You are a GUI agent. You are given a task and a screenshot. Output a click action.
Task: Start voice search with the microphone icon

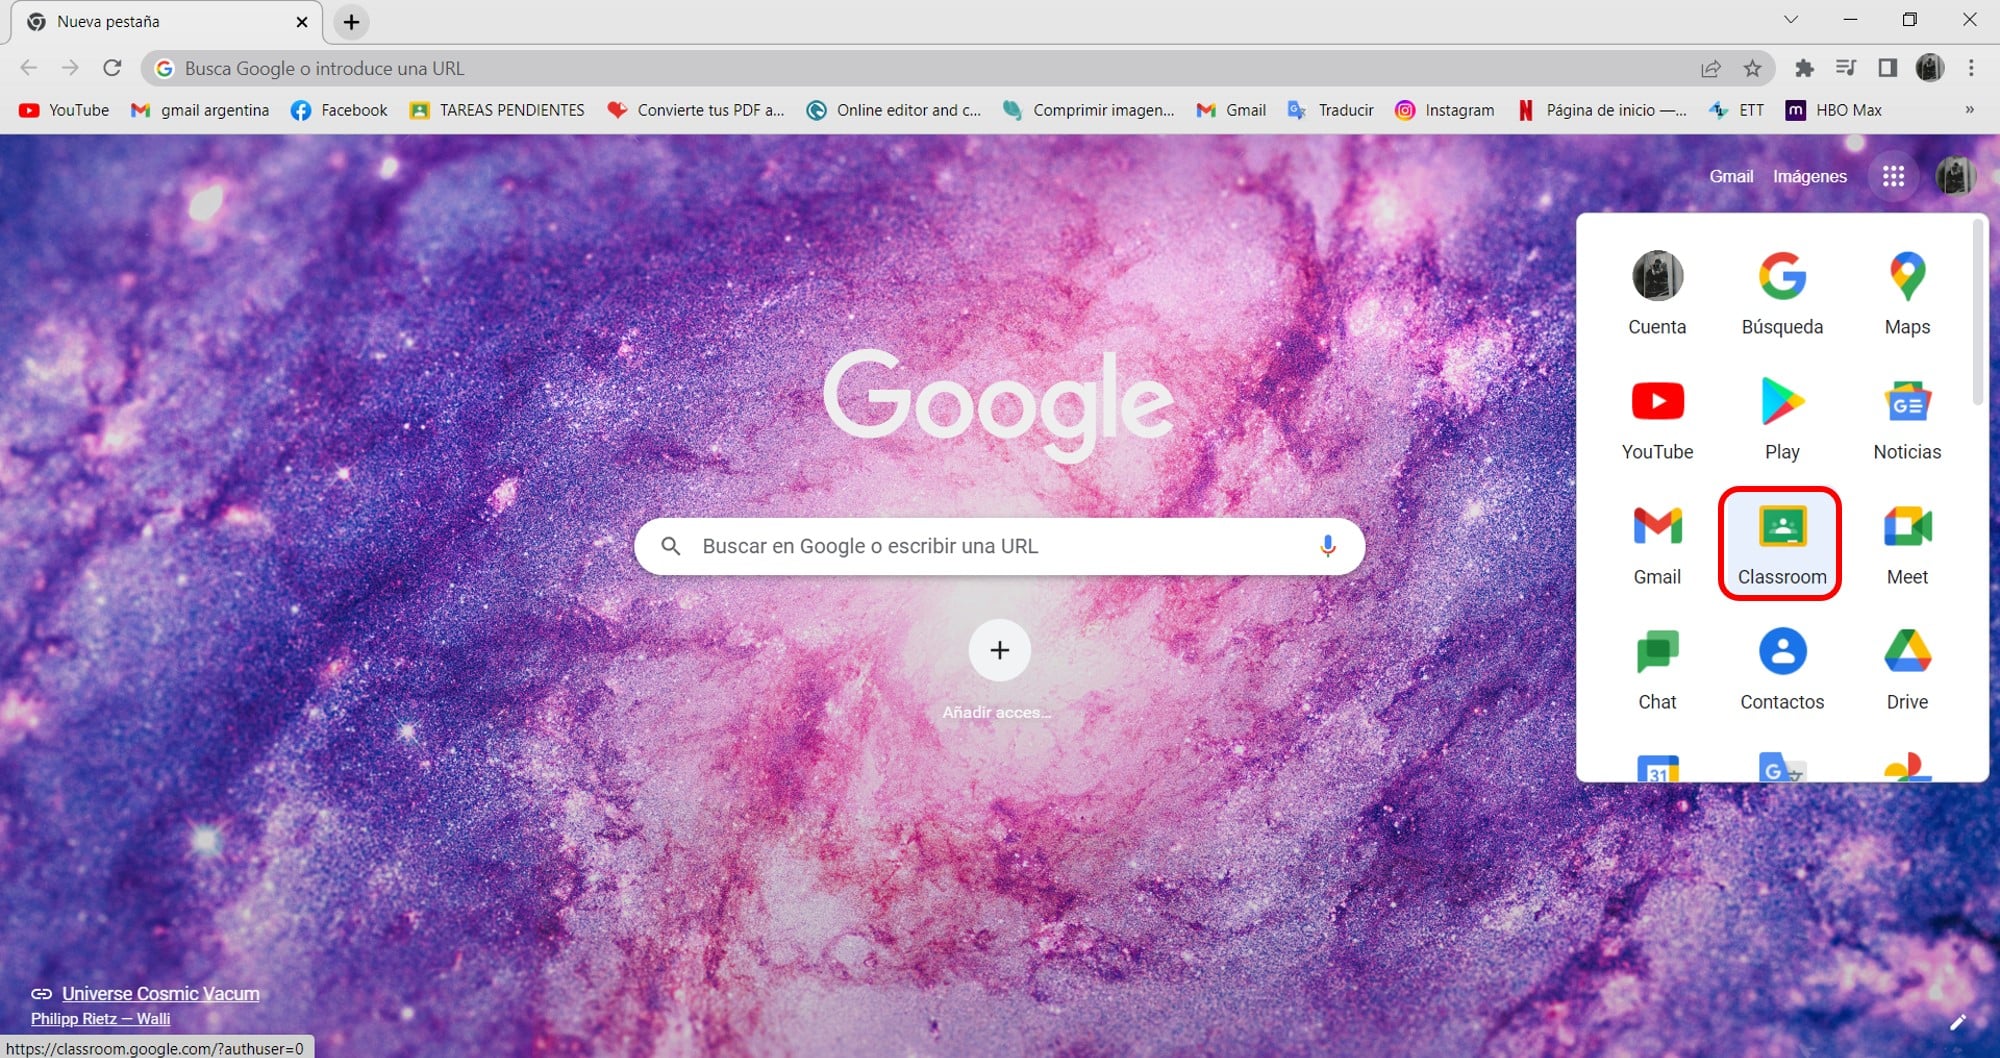1327,546
